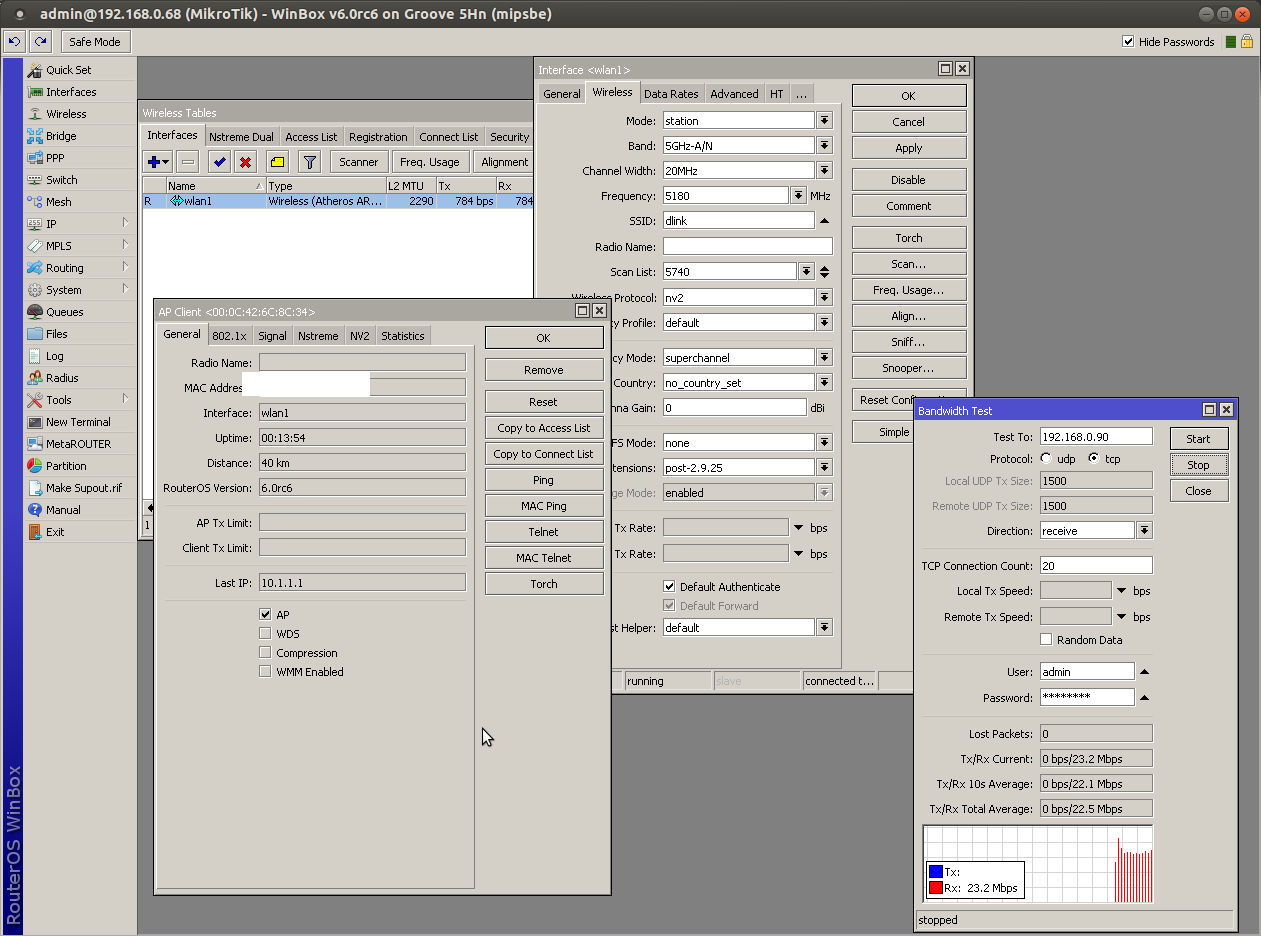This screenshot has width=1261, height=936.
Task: Open the Log sidebar icon
Action: pyautogui.click(x=35, y=356)
